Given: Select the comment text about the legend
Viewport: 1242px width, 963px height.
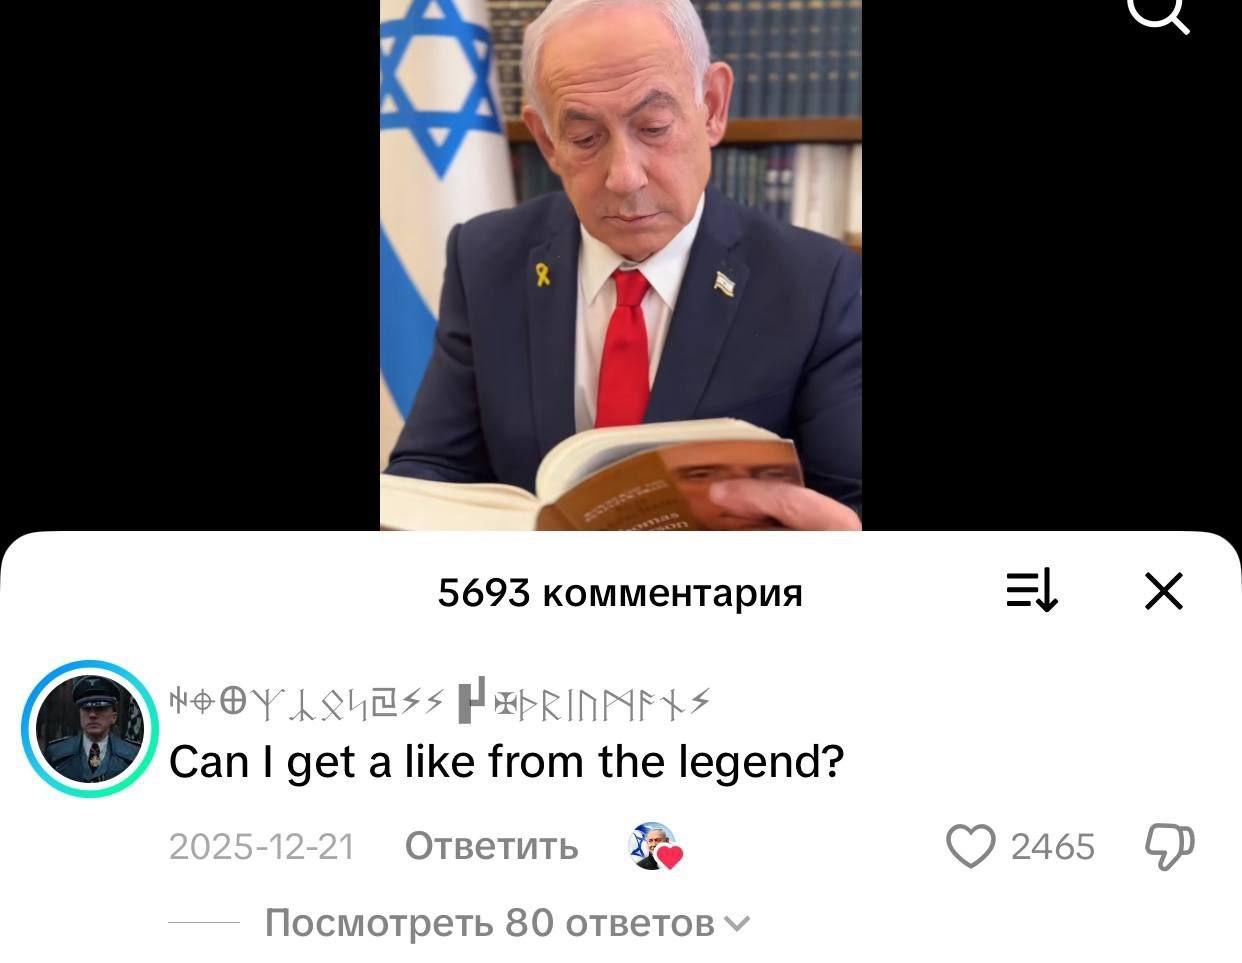Looking at the screenshot, I should [506, 762].
